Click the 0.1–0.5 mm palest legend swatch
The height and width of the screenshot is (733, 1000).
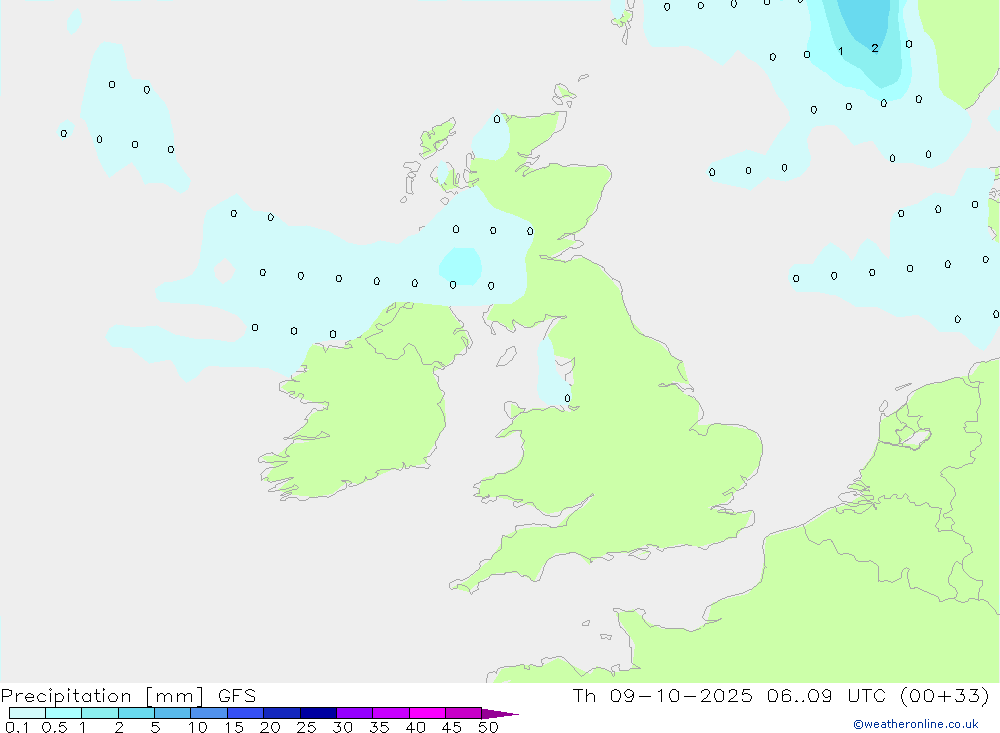click(x=27, y=713)
